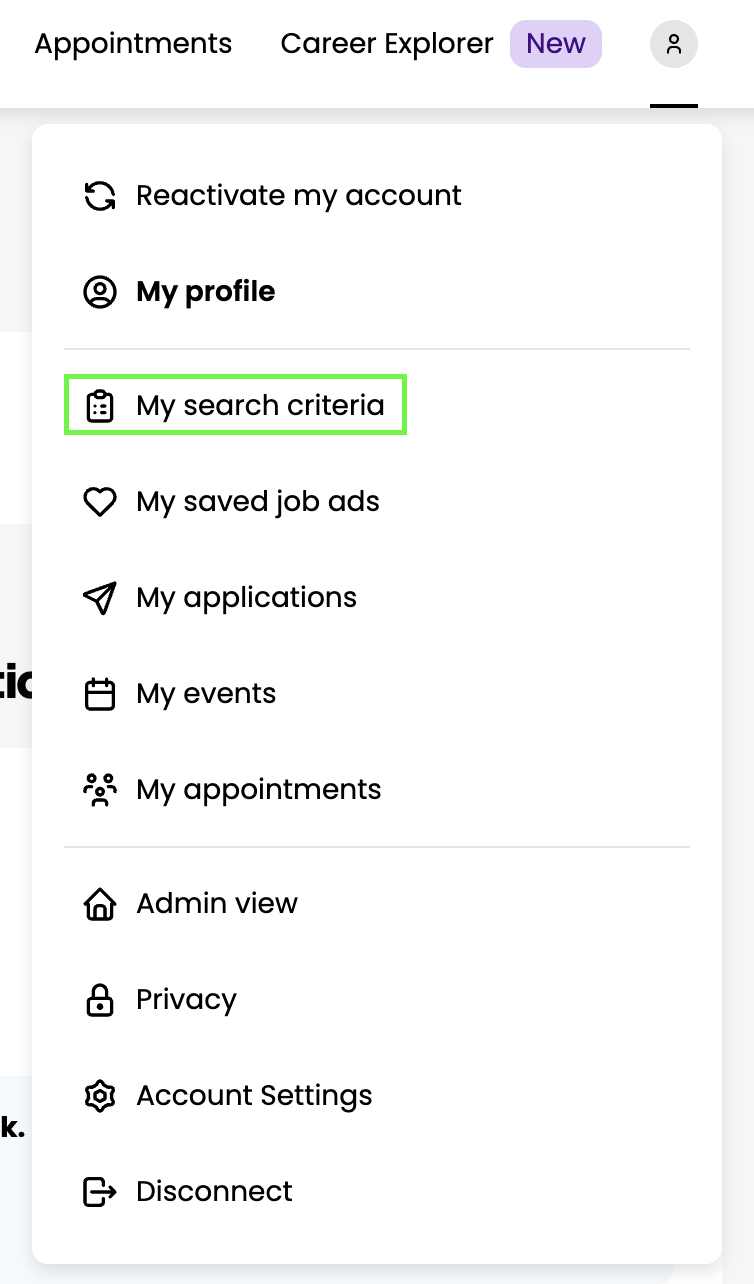Go to Account Settings text link
The image size is (754, 1284).
coord(254,1095)
